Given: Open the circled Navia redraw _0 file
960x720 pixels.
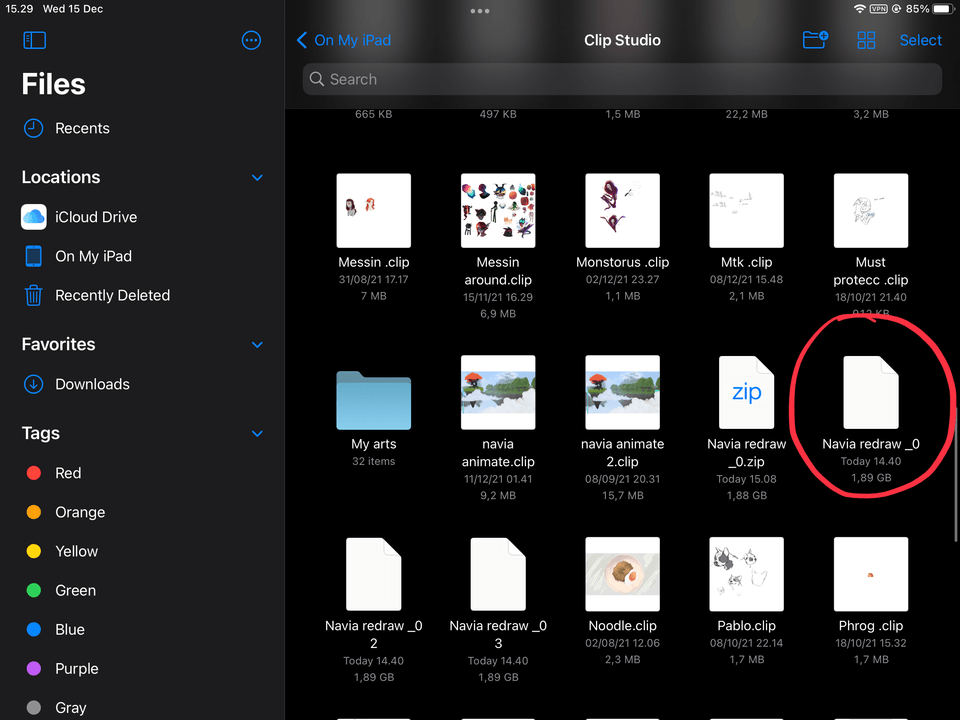Looking at the screenshot, I should click(x=870, y=393).
